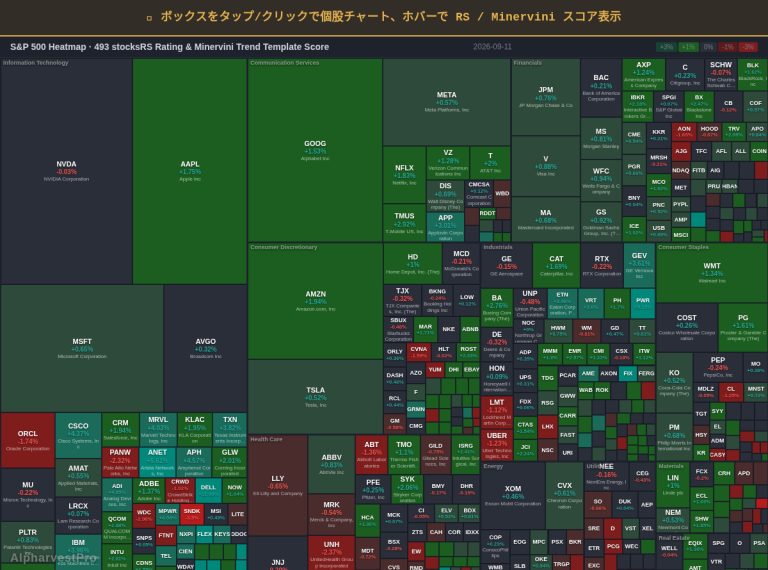Screen dimensions: 768x570
Task: Open the GOOG Alphabet tile
Action: [x=315, y=150]
